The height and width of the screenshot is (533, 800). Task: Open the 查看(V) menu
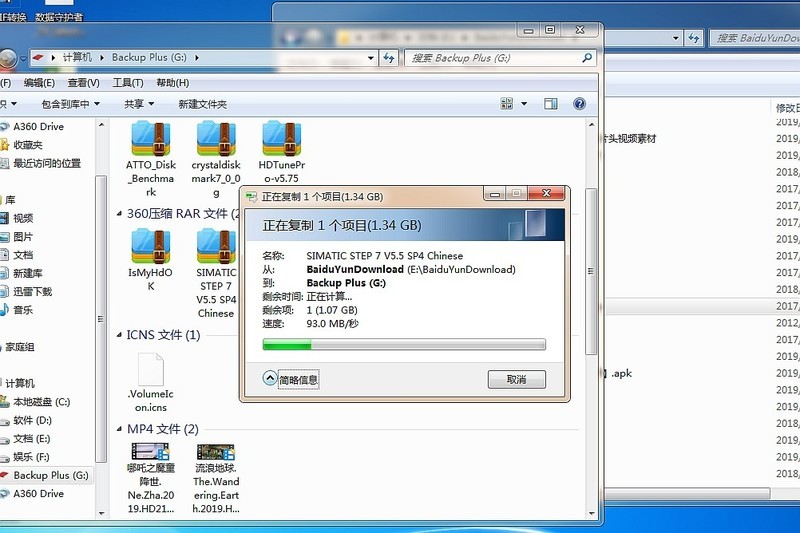coord(80,83)
